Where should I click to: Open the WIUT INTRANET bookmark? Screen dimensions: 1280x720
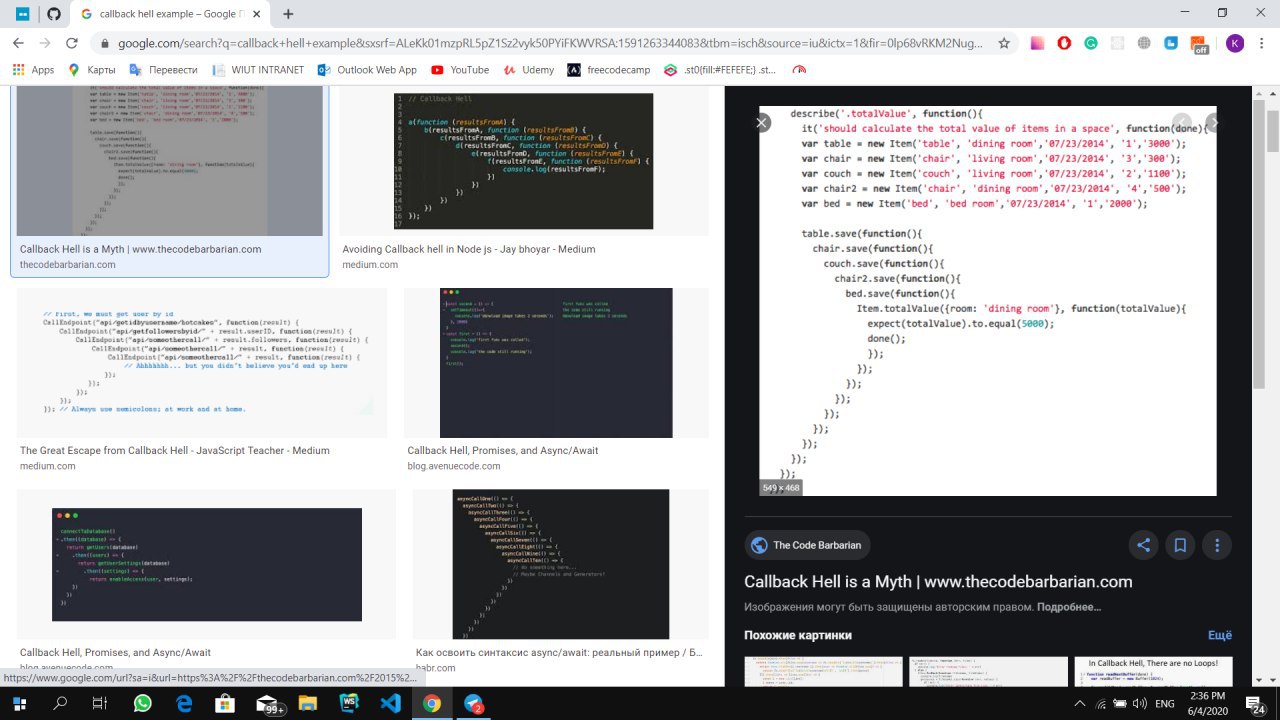(x=260, y=70)
